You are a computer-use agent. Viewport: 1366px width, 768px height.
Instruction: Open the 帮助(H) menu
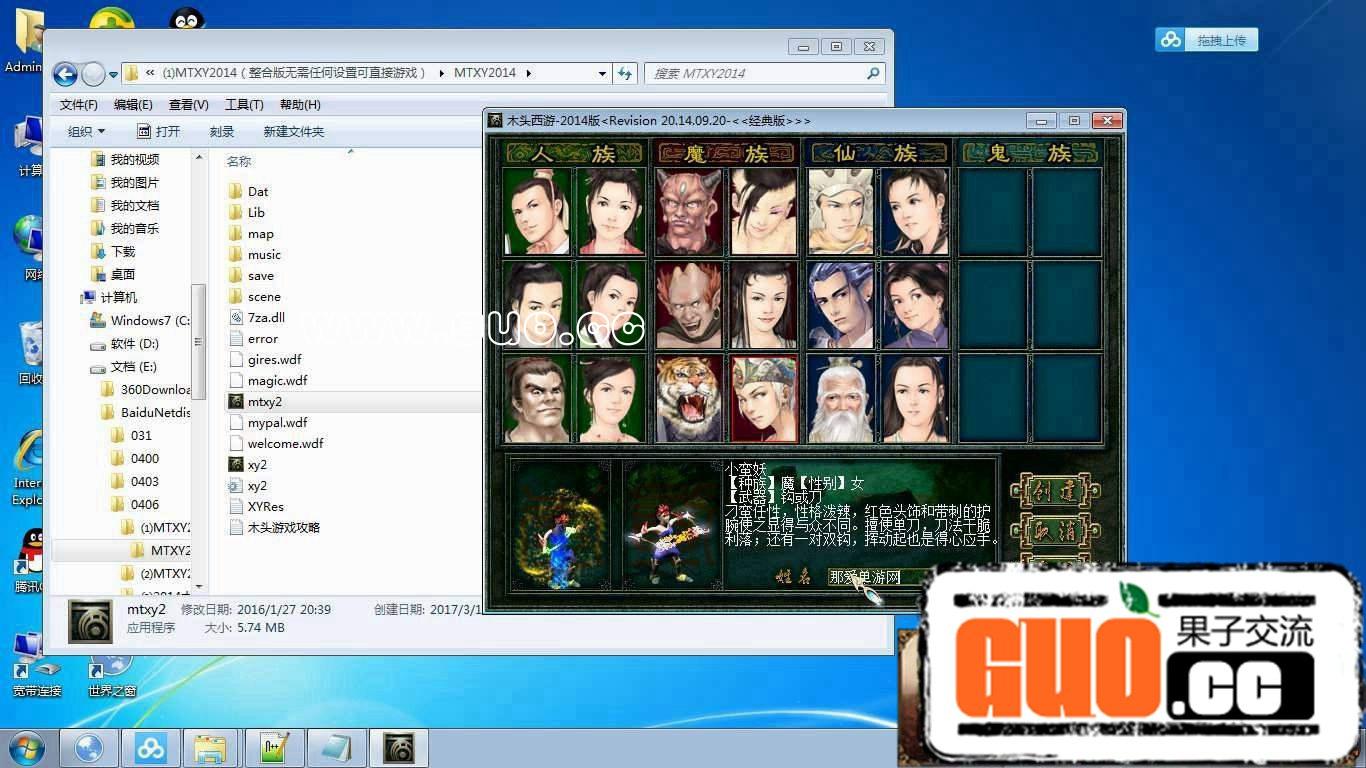click(x=300, y=105)
